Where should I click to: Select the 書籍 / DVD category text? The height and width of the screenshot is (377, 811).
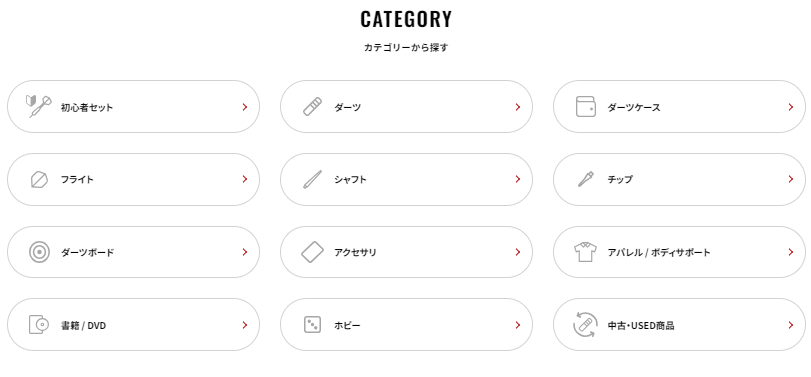[x=83, y=326]
